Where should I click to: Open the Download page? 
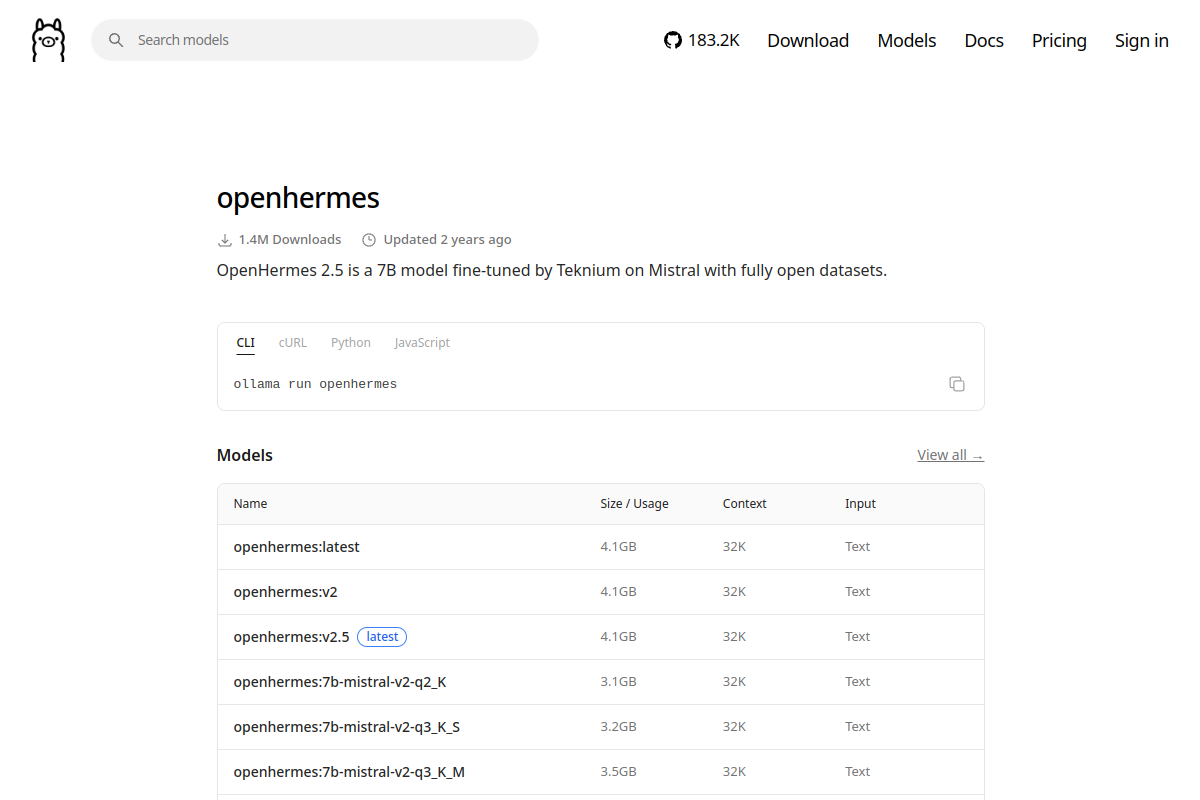pos(808,40)
